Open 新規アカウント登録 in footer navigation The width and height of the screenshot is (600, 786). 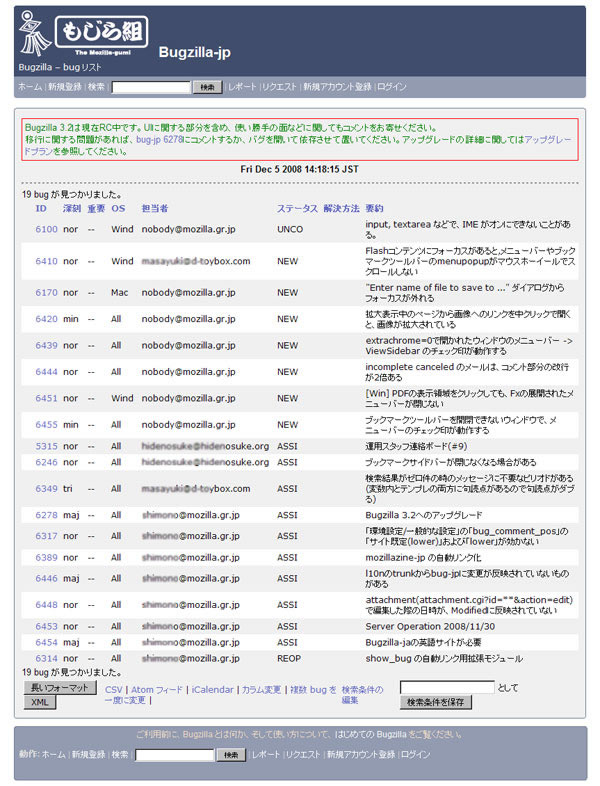pyautogui.click(x=361, y=754)
